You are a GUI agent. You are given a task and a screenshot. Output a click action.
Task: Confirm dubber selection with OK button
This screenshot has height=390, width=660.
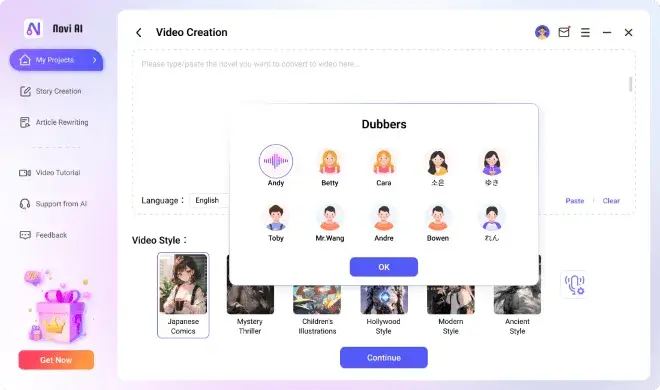pos(383,267)
